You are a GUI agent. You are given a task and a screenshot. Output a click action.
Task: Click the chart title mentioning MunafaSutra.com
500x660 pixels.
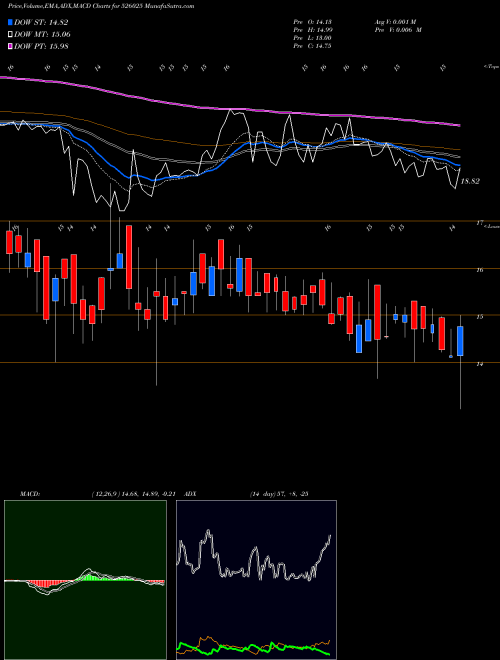(101, 6)
